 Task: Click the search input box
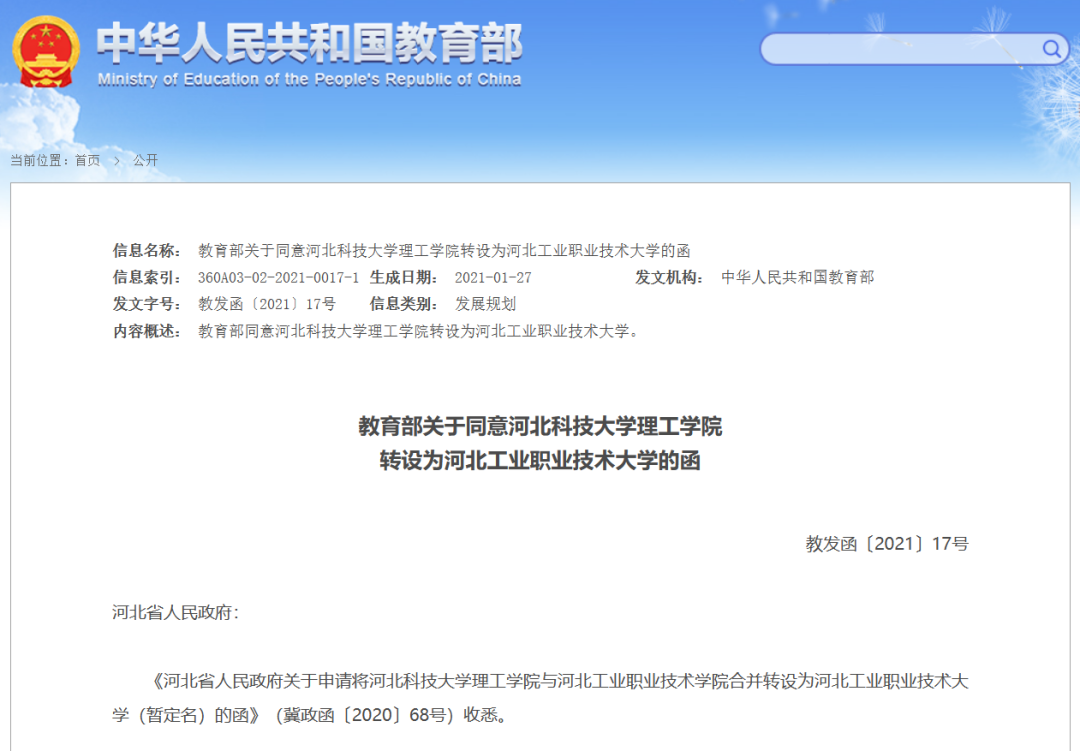pos(900,48)
